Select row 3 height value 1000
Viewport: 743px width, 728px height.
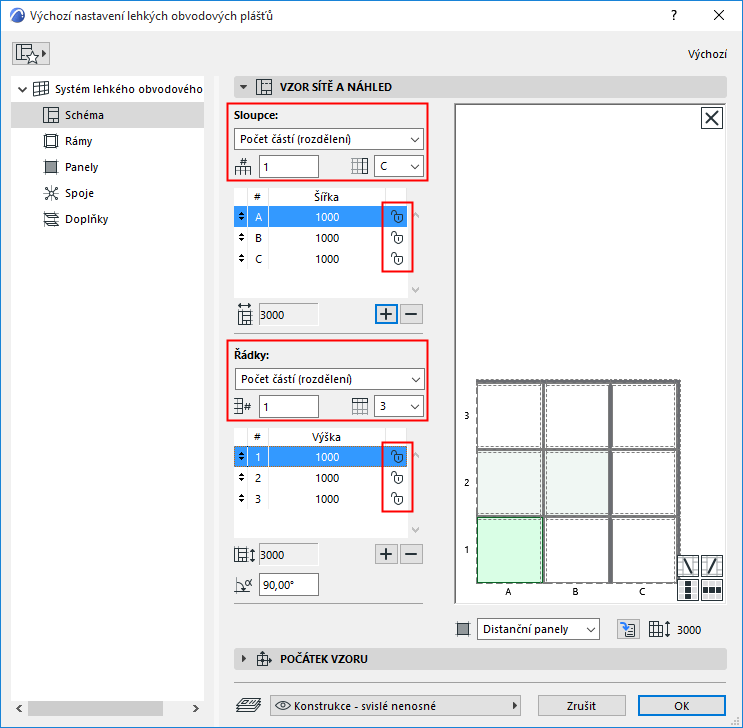pyautogui.click(x=327, y=499)
